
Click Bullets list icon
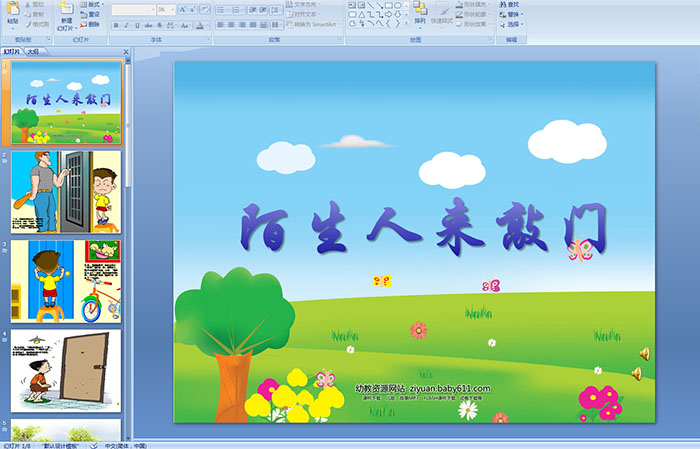223,10
